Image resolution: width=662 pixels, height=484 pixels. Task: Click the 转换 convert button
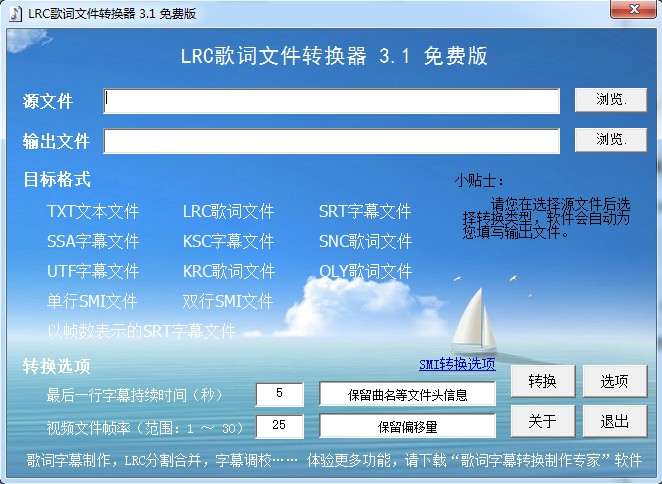(543, 381)
